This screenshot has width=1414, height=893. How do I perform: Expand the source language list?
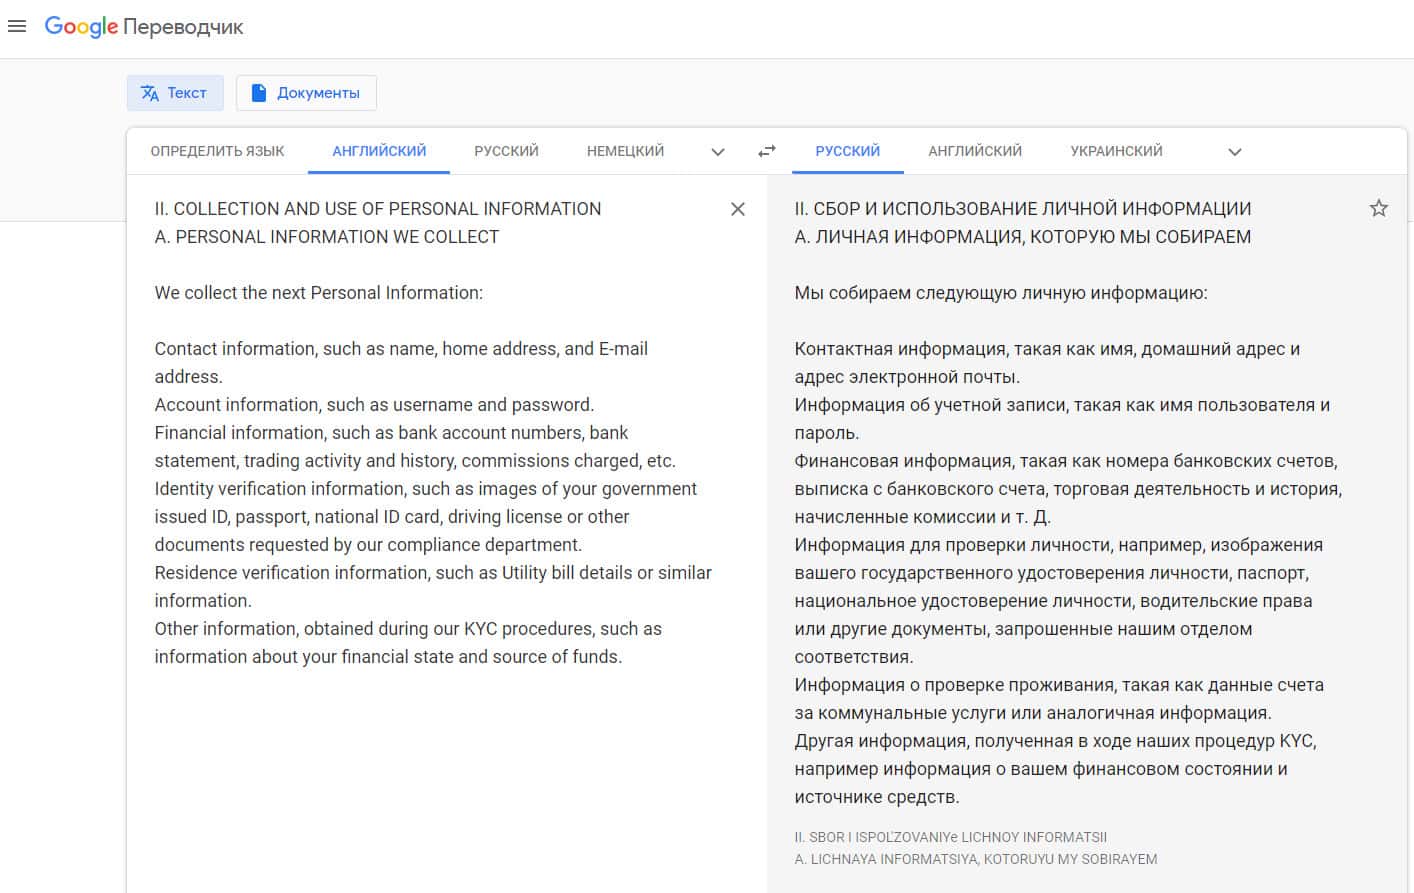coord(718,152)
